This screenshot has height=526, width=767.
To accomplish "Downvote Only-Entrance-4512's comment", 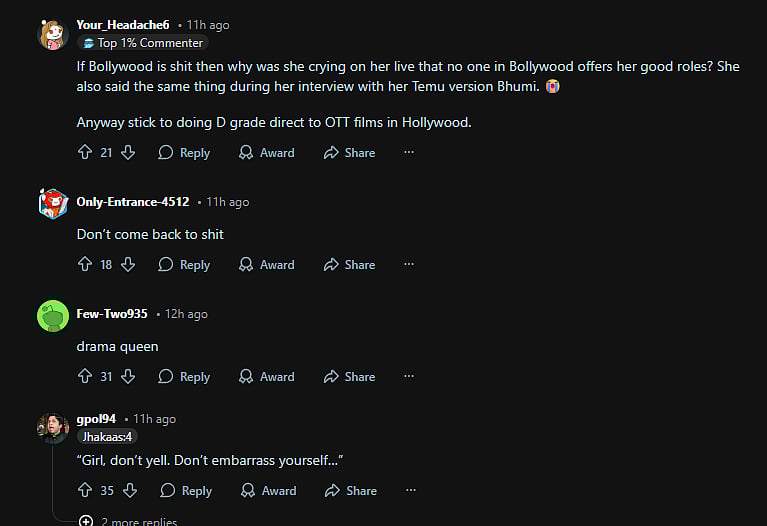I will (x=128, y=265).
